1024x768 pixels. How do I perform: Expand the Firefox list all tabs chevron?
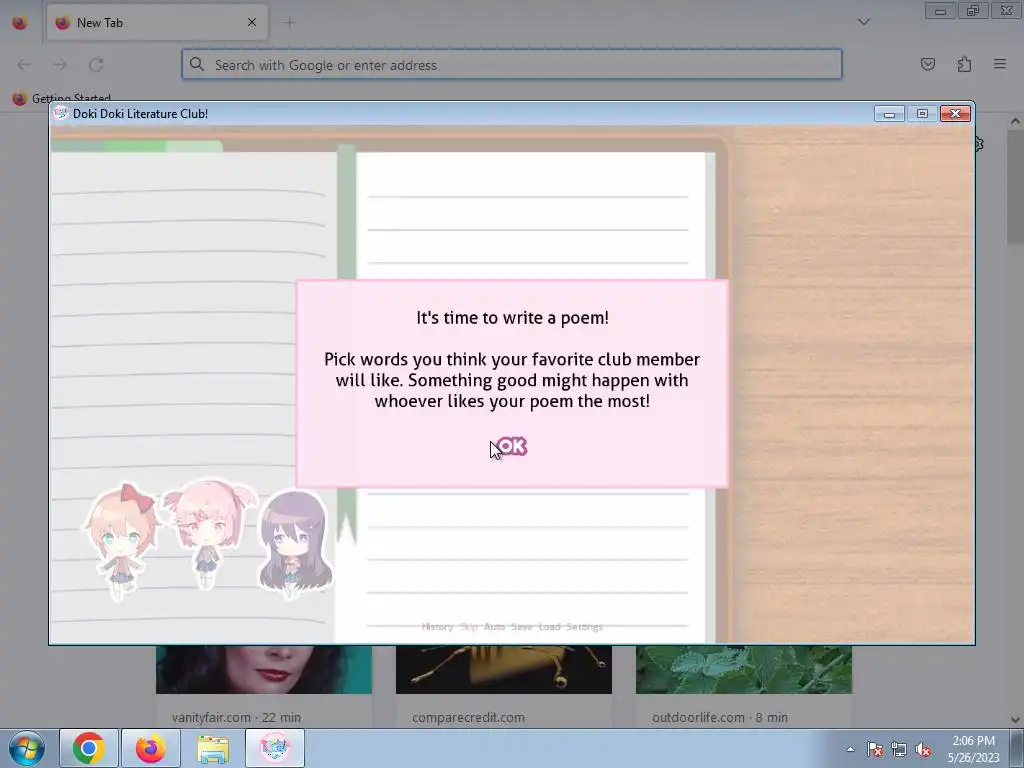863,22
